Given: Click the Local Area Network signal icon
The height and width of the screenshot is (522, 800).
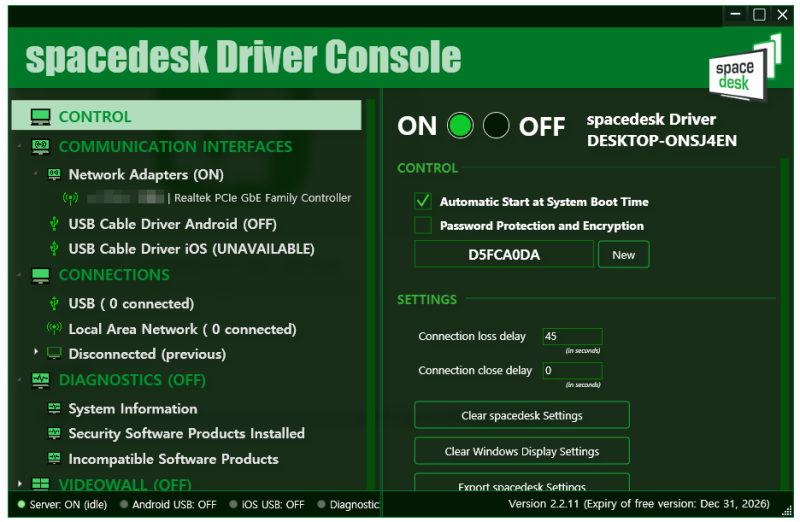Looking at the screenshot, I should click(x=54, y=328).
